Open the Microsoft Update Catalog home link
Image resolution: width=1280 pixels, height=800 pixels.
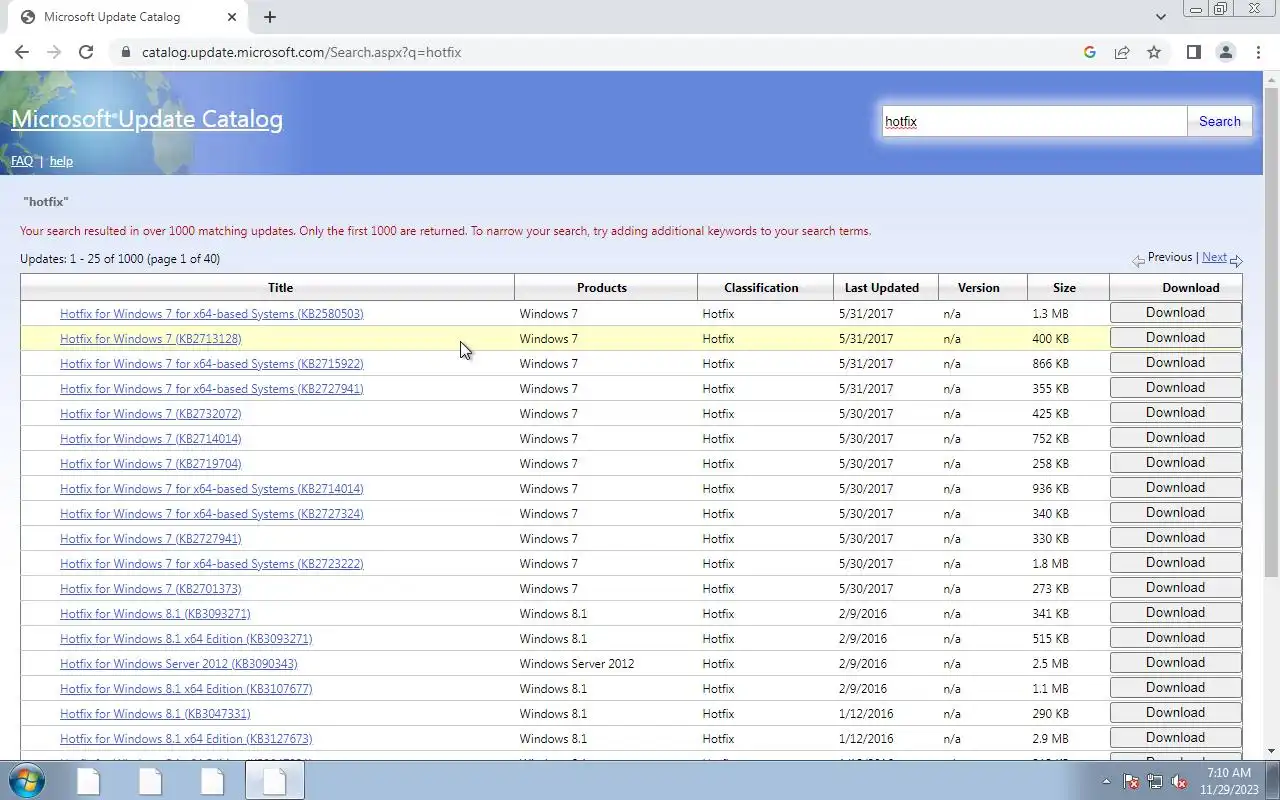point(147,119)
